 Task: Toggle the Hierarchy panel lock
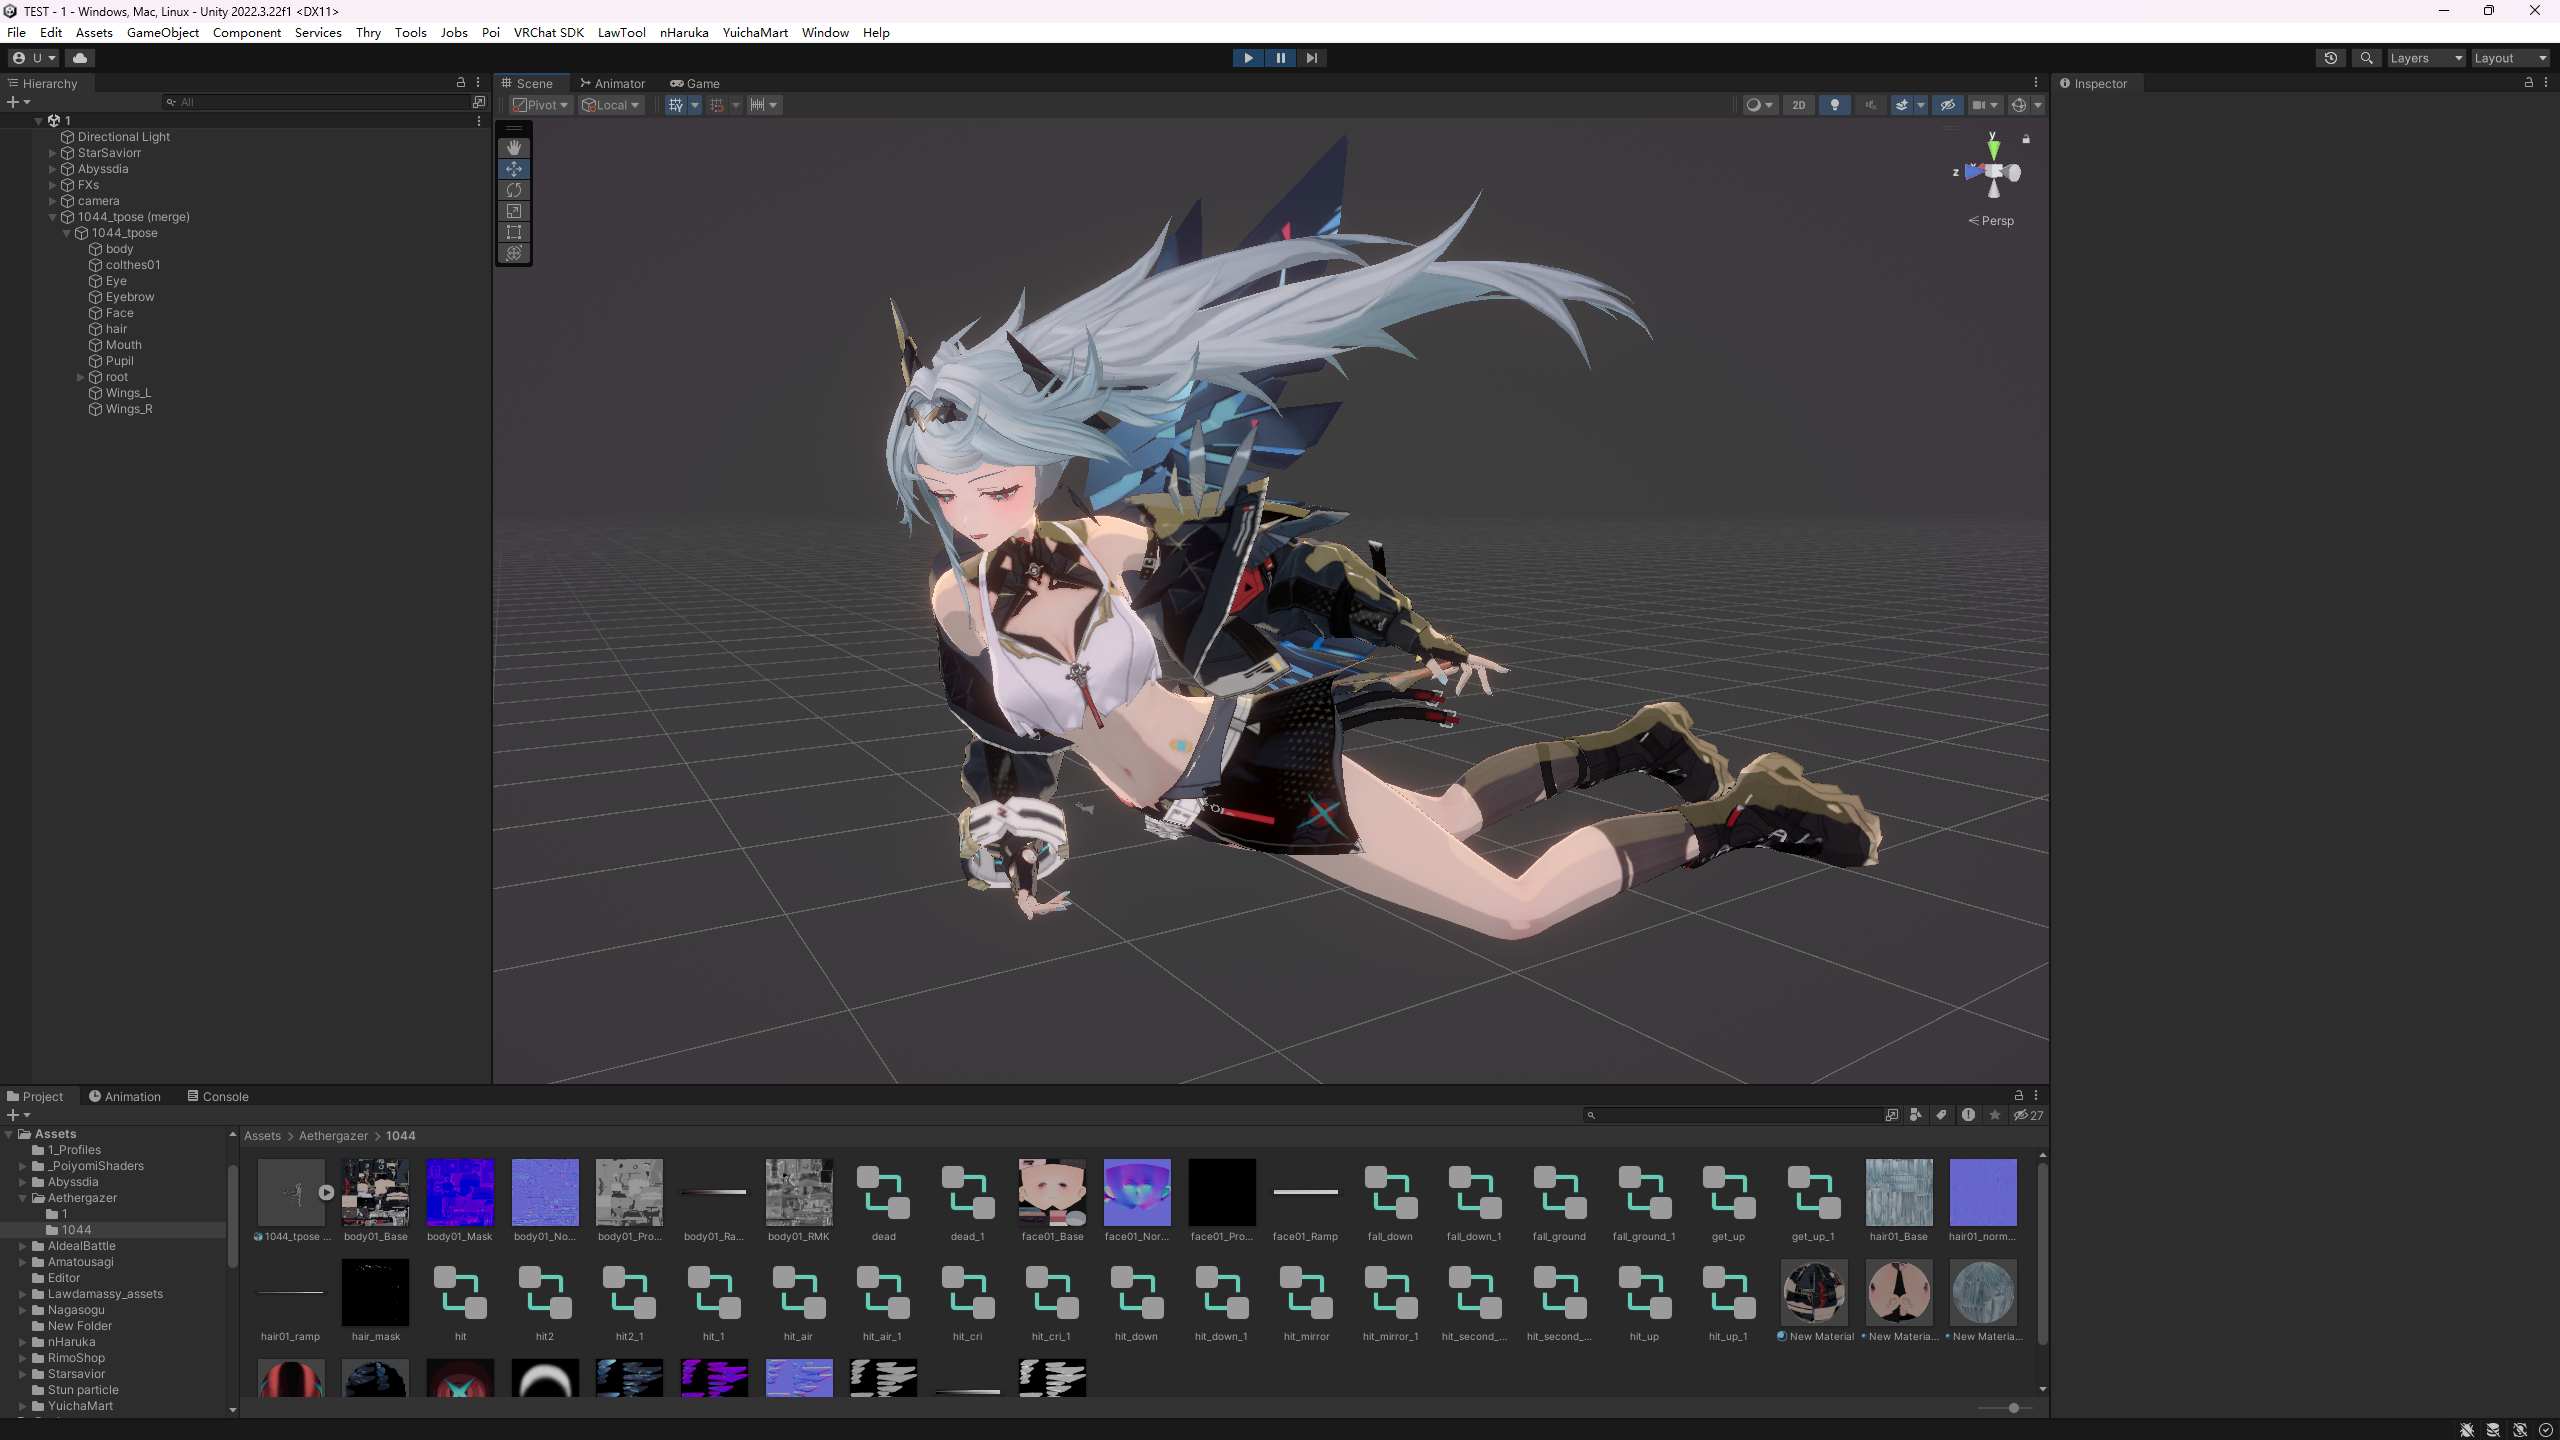point(461,83)
